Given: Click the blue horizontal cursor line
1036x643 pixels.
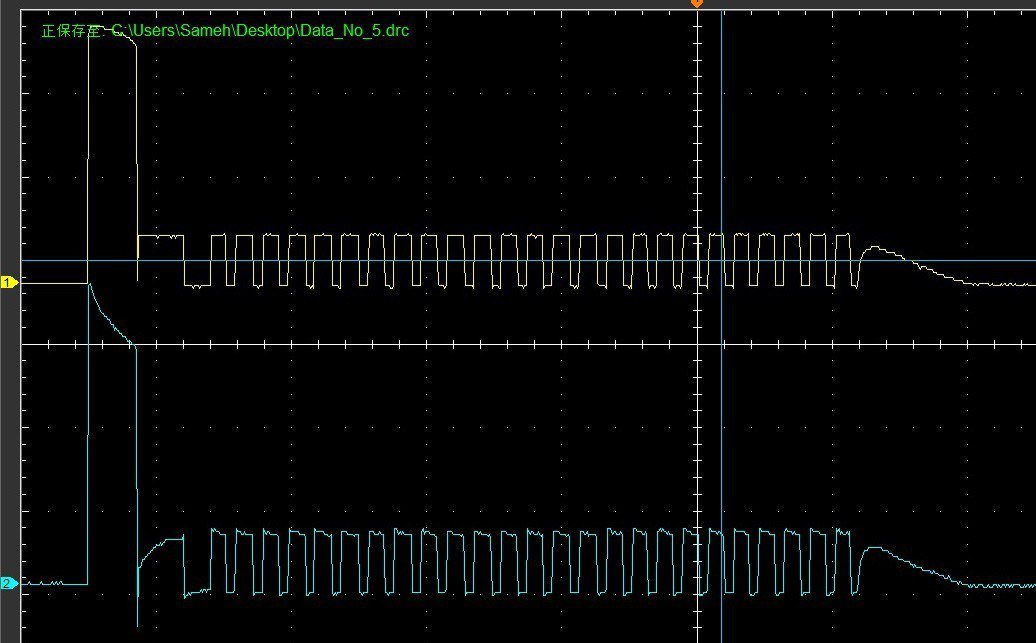Looking at the screenshot, I should click(x=529, y=260).
